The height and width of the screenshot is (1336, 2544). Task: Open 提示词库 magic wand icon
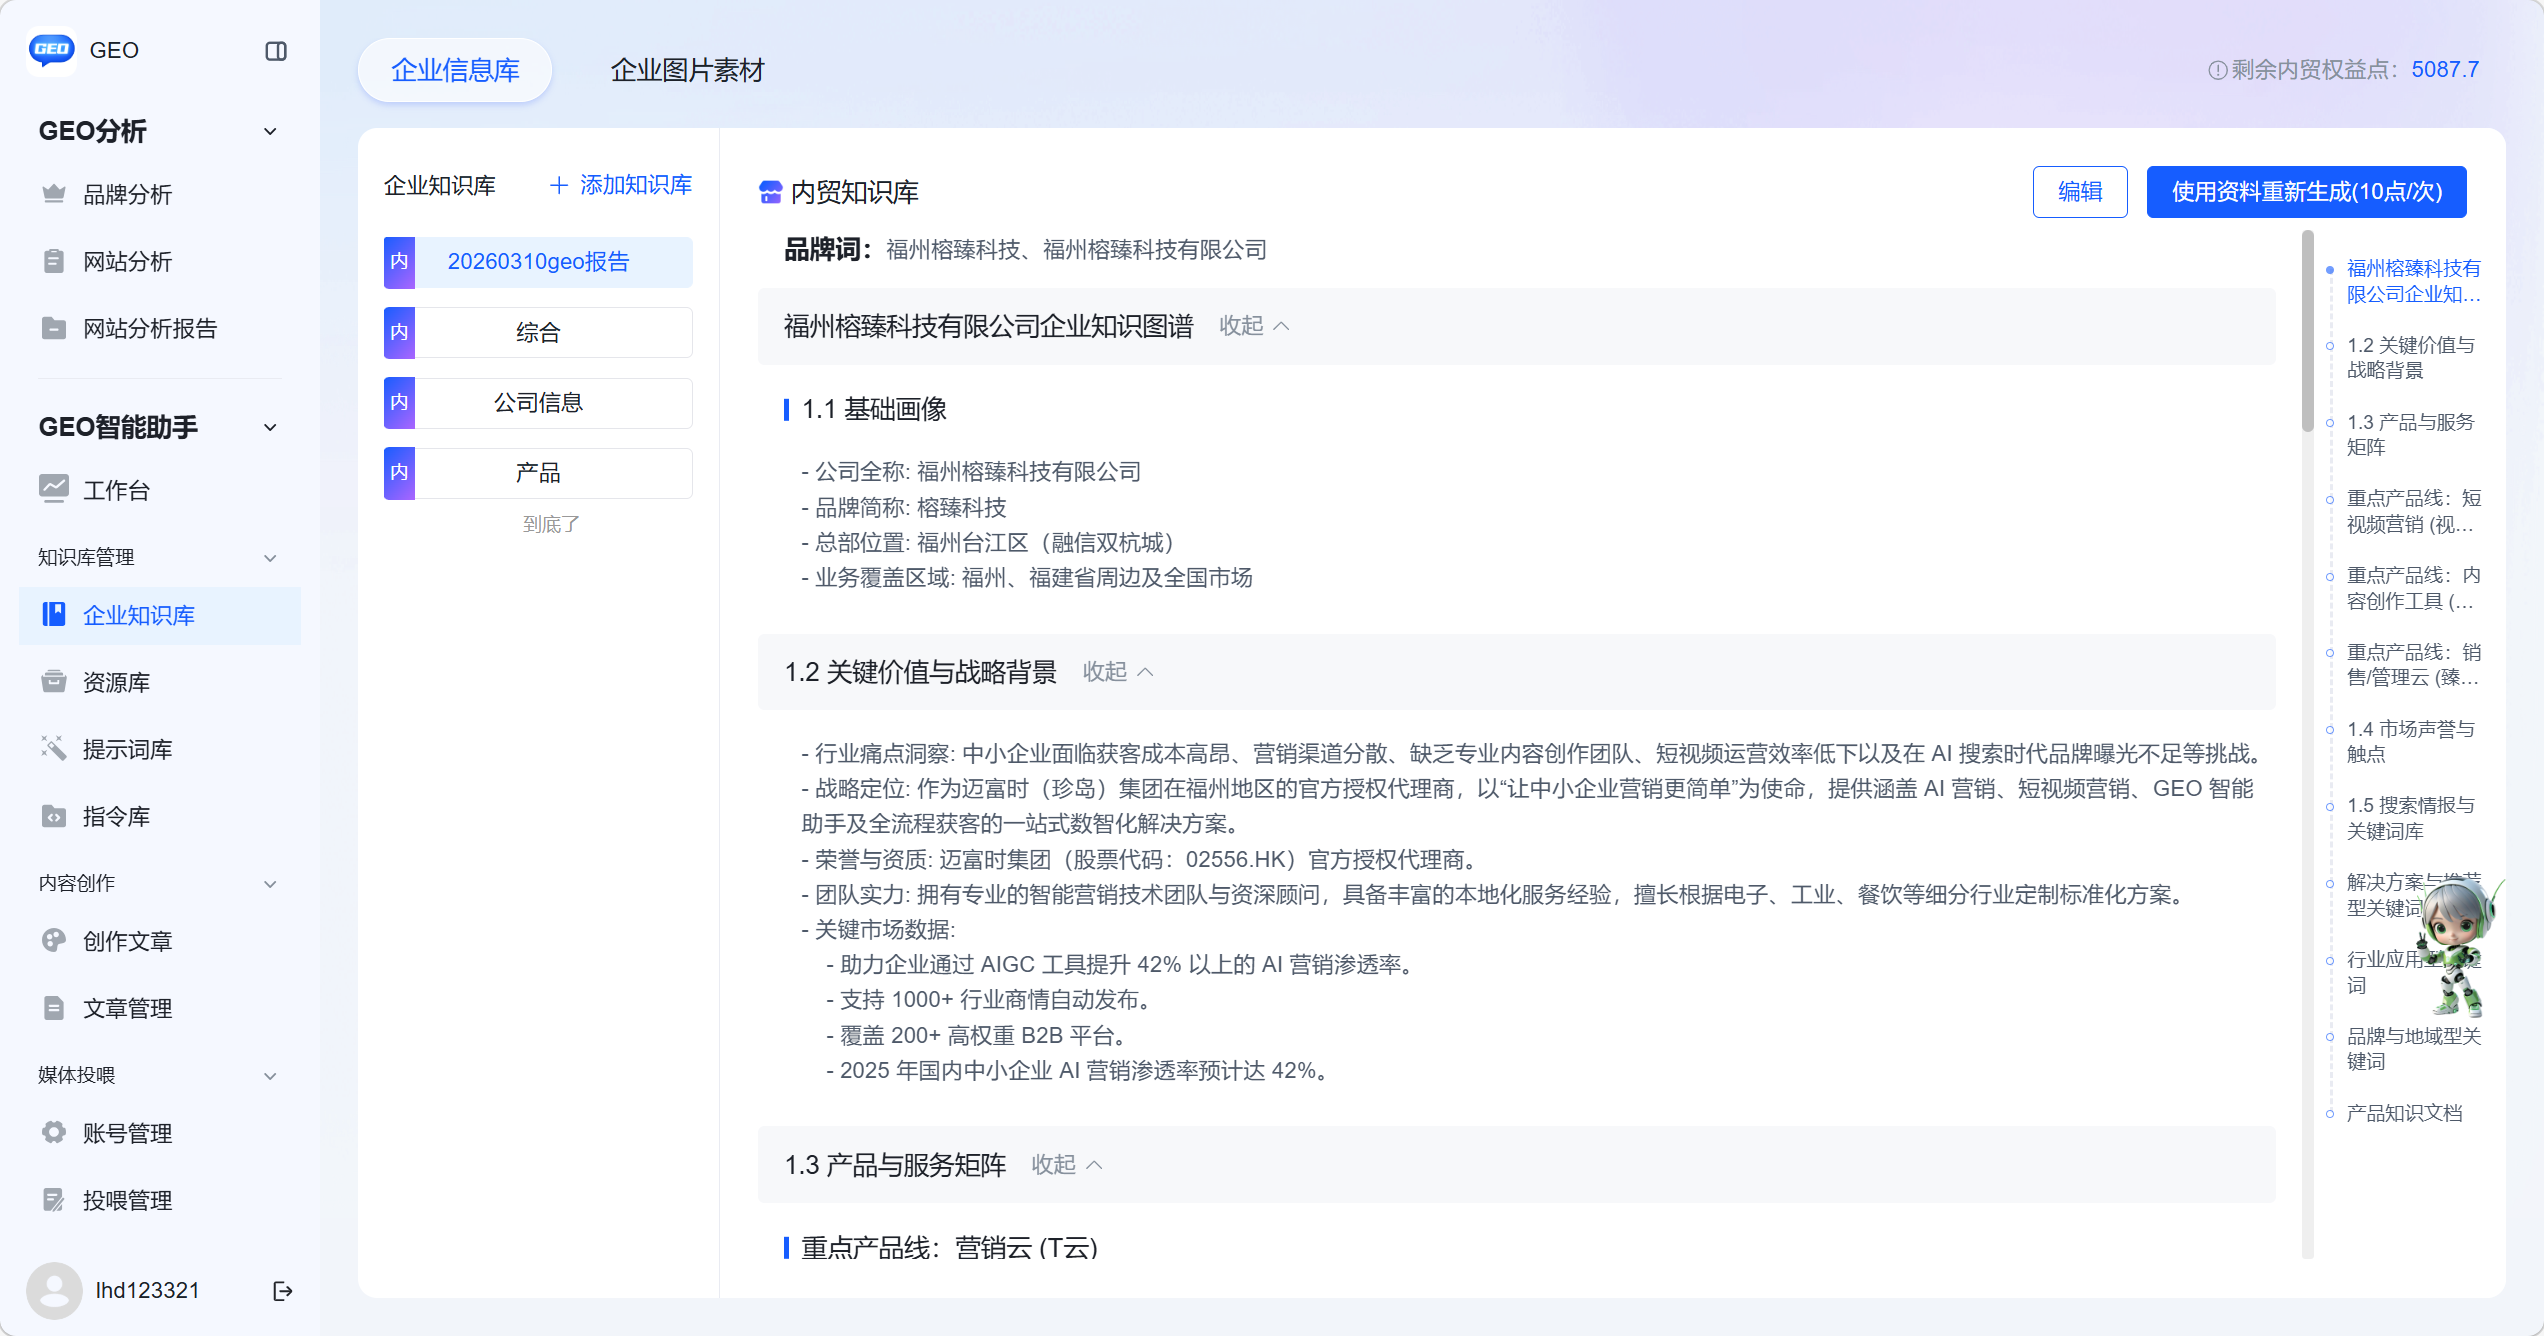[54, 749]
